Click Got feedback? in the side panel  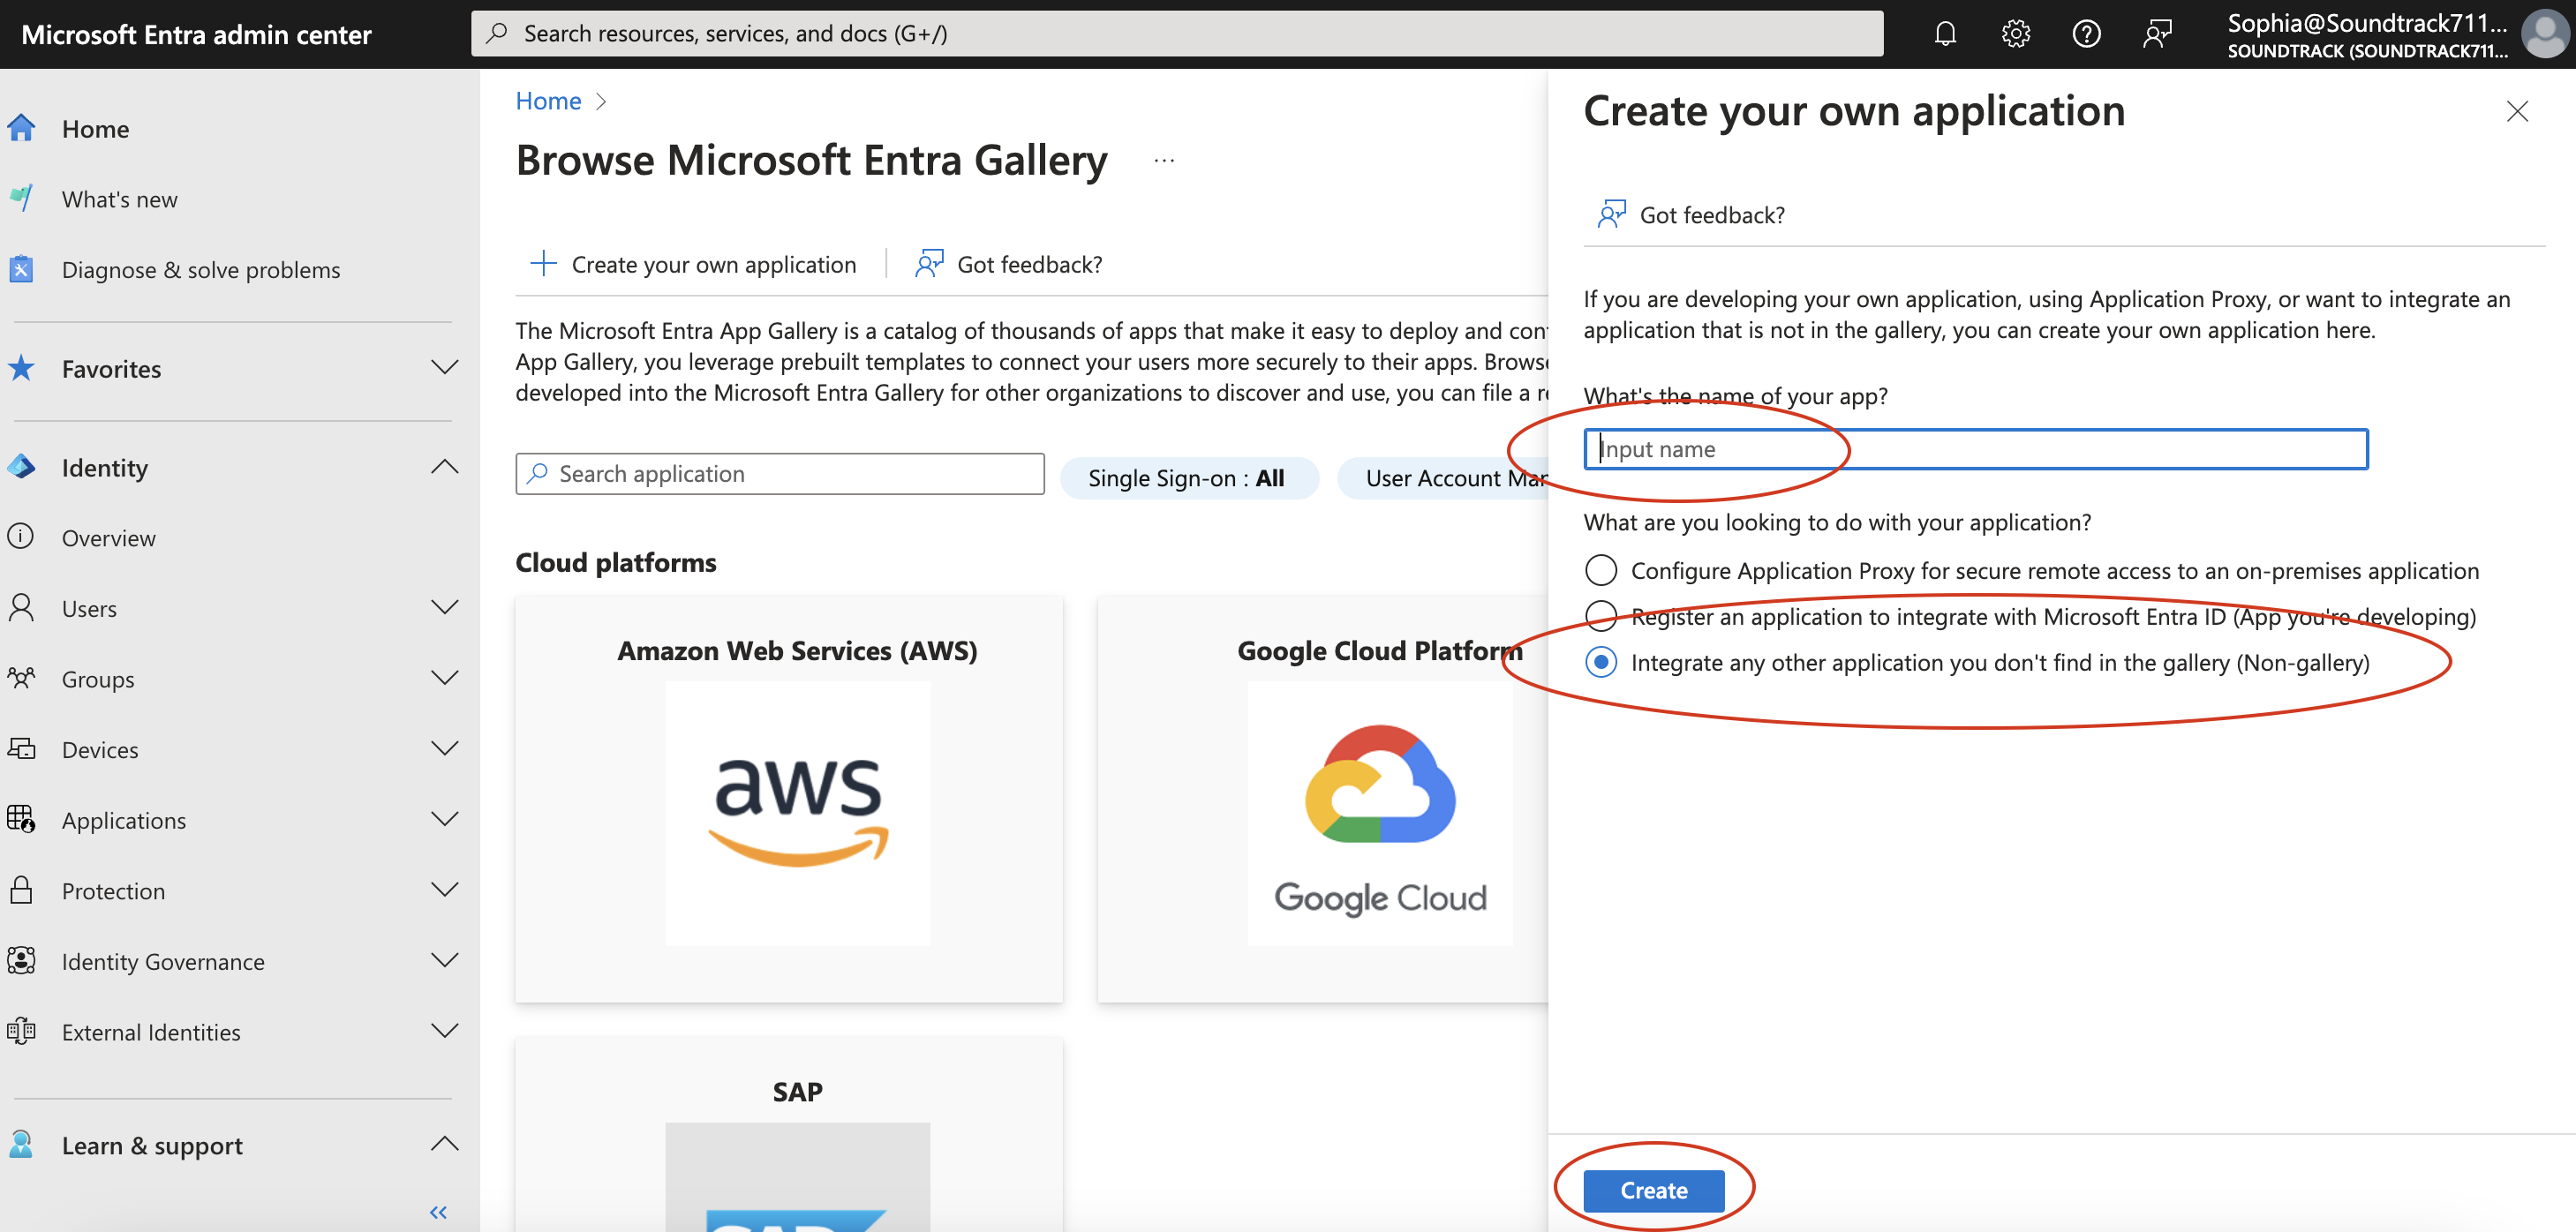[1691, 215]
